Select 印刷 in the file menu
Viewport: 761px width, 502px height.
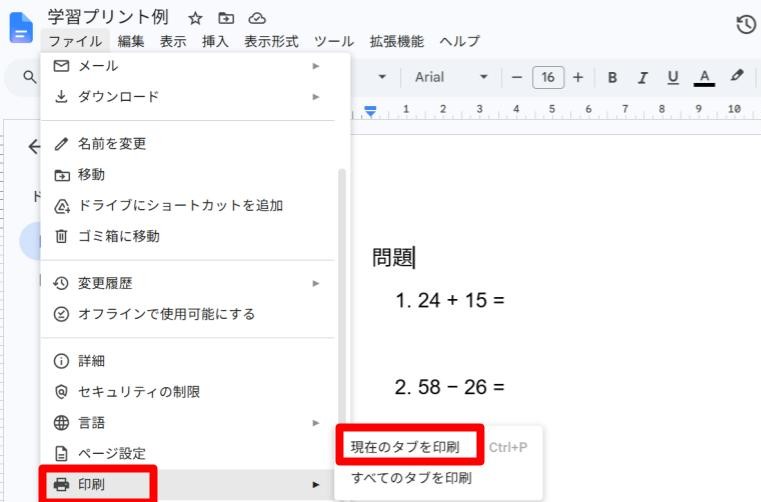pyautogui.click(x=189, y=485)
